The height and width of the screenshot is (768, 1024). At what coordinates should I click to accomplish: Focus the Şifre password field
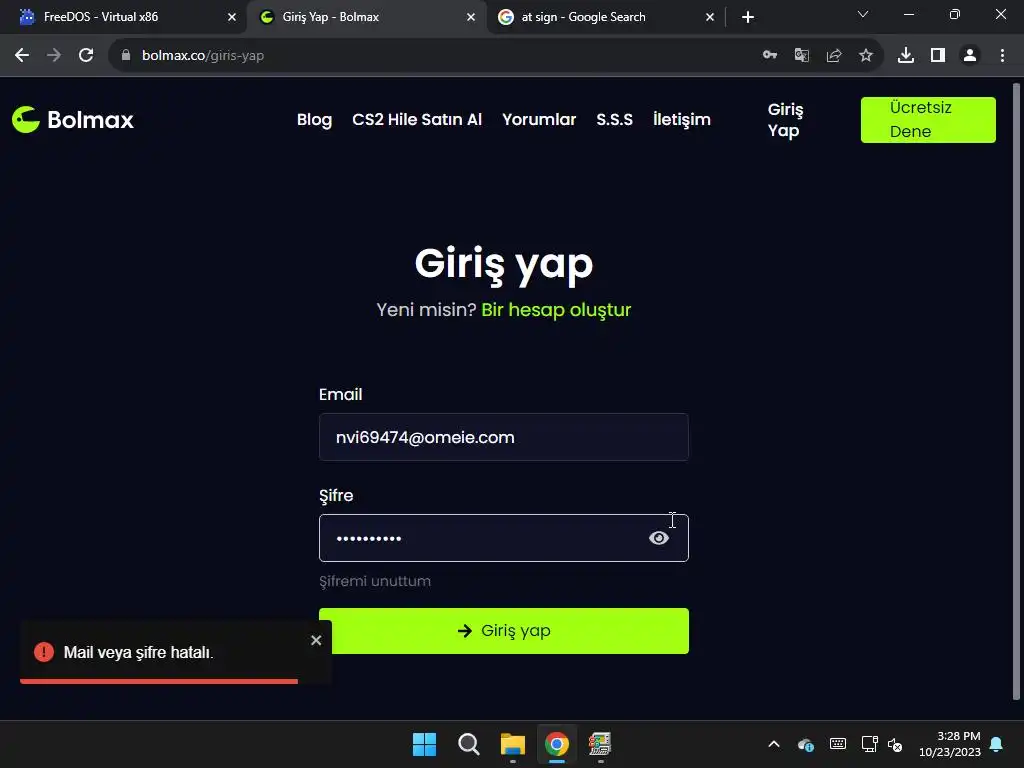[x=504, y=538]
